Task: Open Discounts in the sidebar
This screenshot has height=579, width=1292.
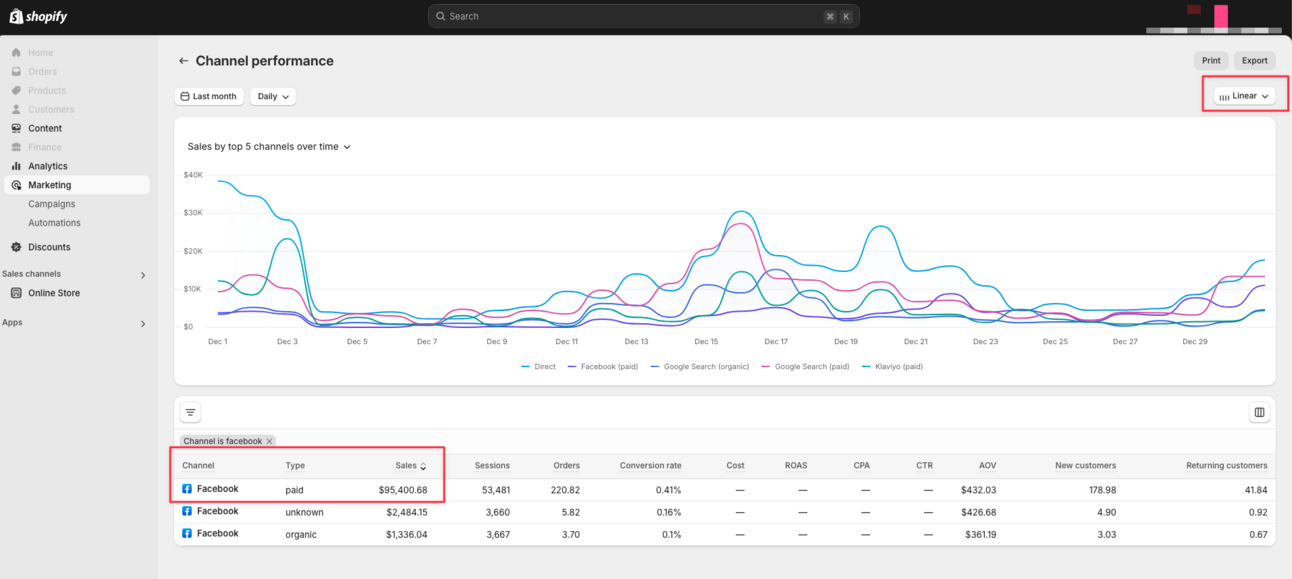Action: coord(49,247)
